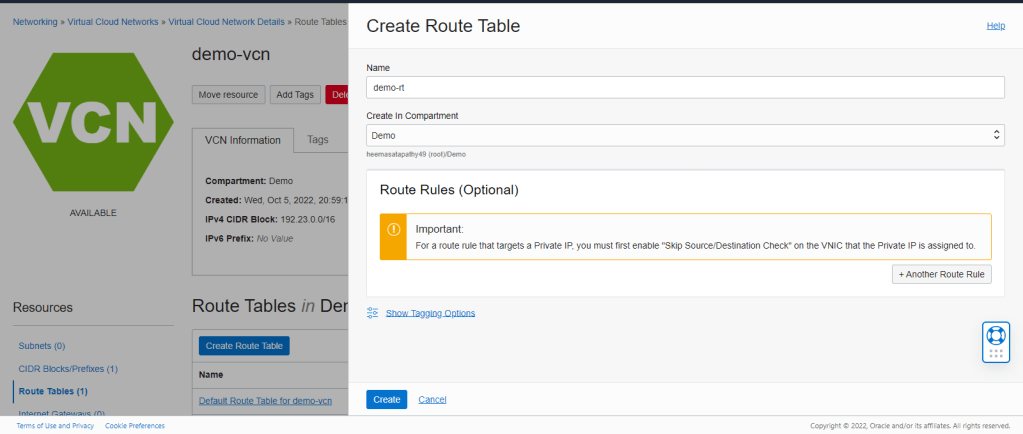Viewport: 1023px width, 434px height.
Task: Click the orange warning exclamation icon
Action: tap(394, 237)
